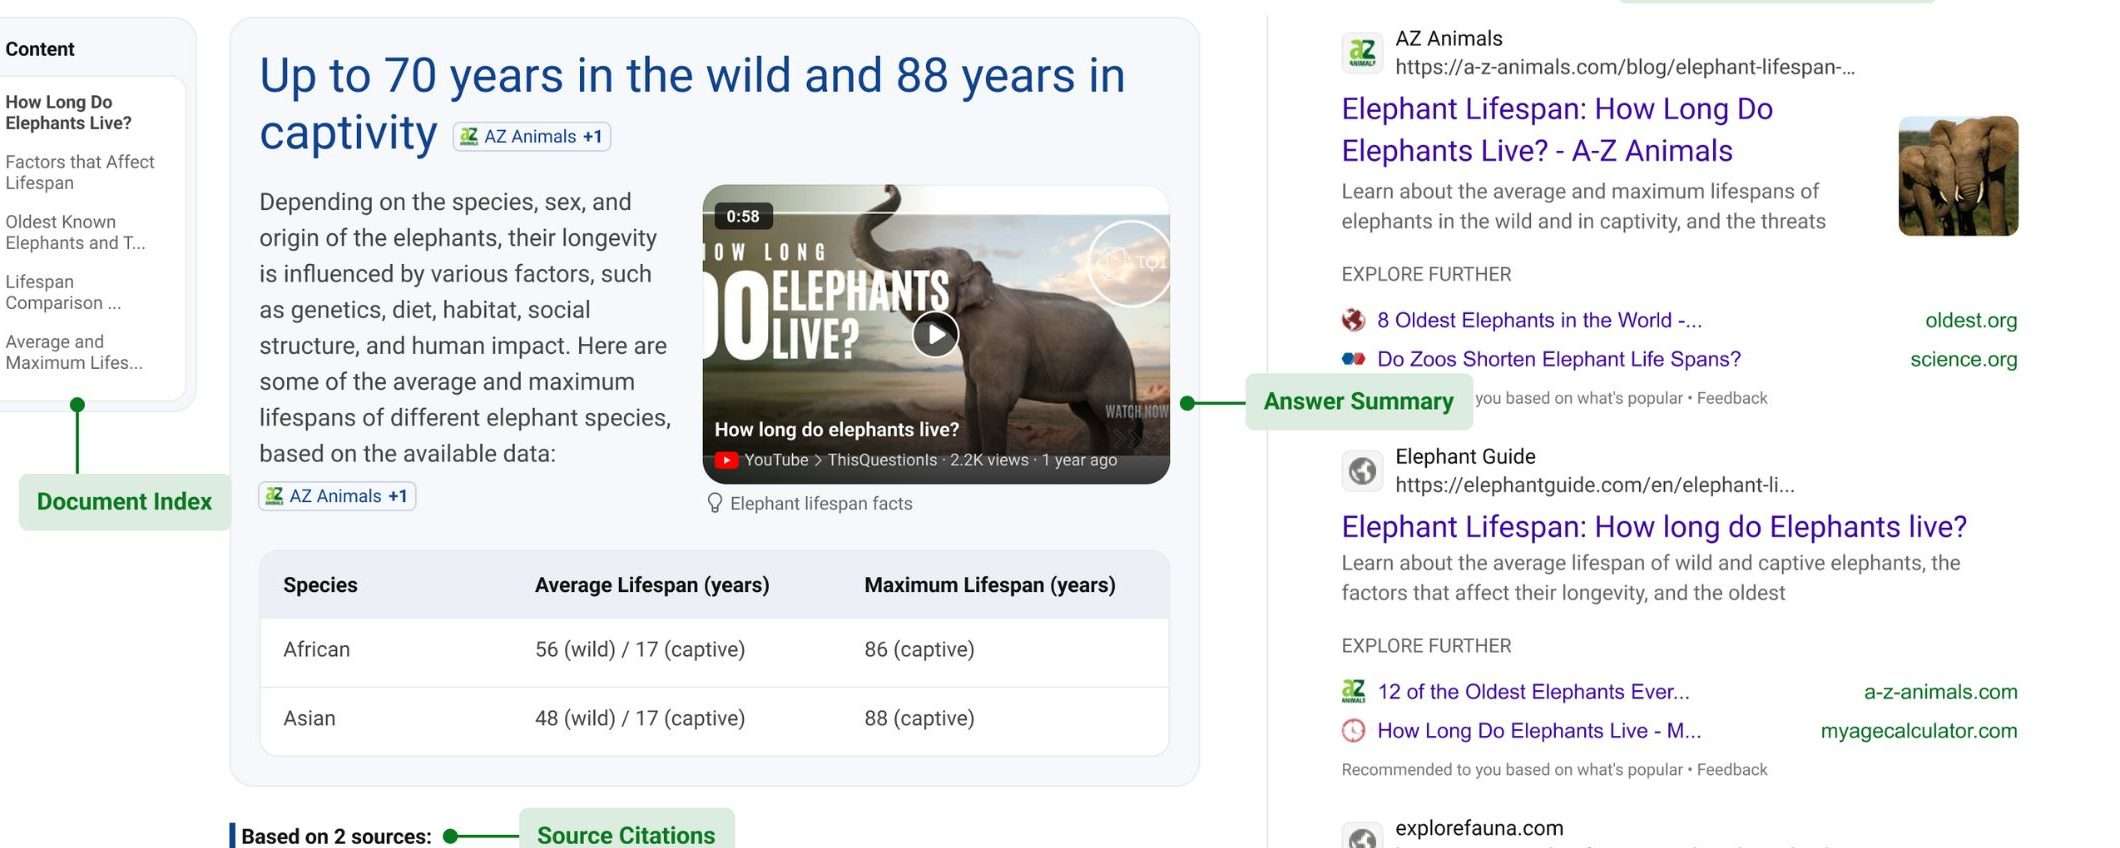Viewport: 2120px width, 848px height.
Task: Go to Oldest Known Elephants section
Action: coord(74,232)
